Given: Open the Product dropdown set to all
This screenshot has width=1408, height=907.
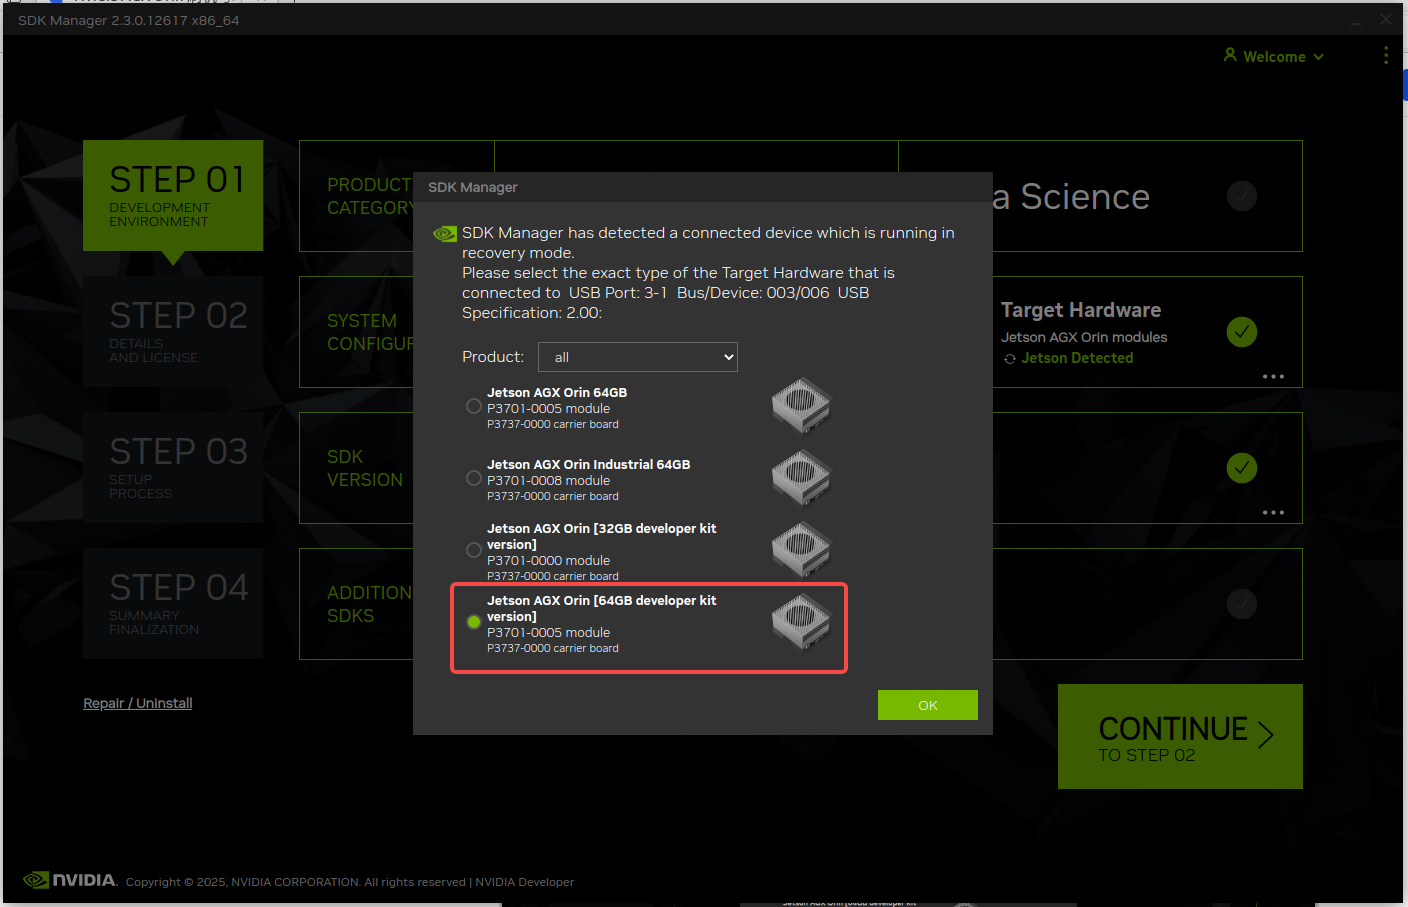Looking at the screenshot, I should pos(638,357).
